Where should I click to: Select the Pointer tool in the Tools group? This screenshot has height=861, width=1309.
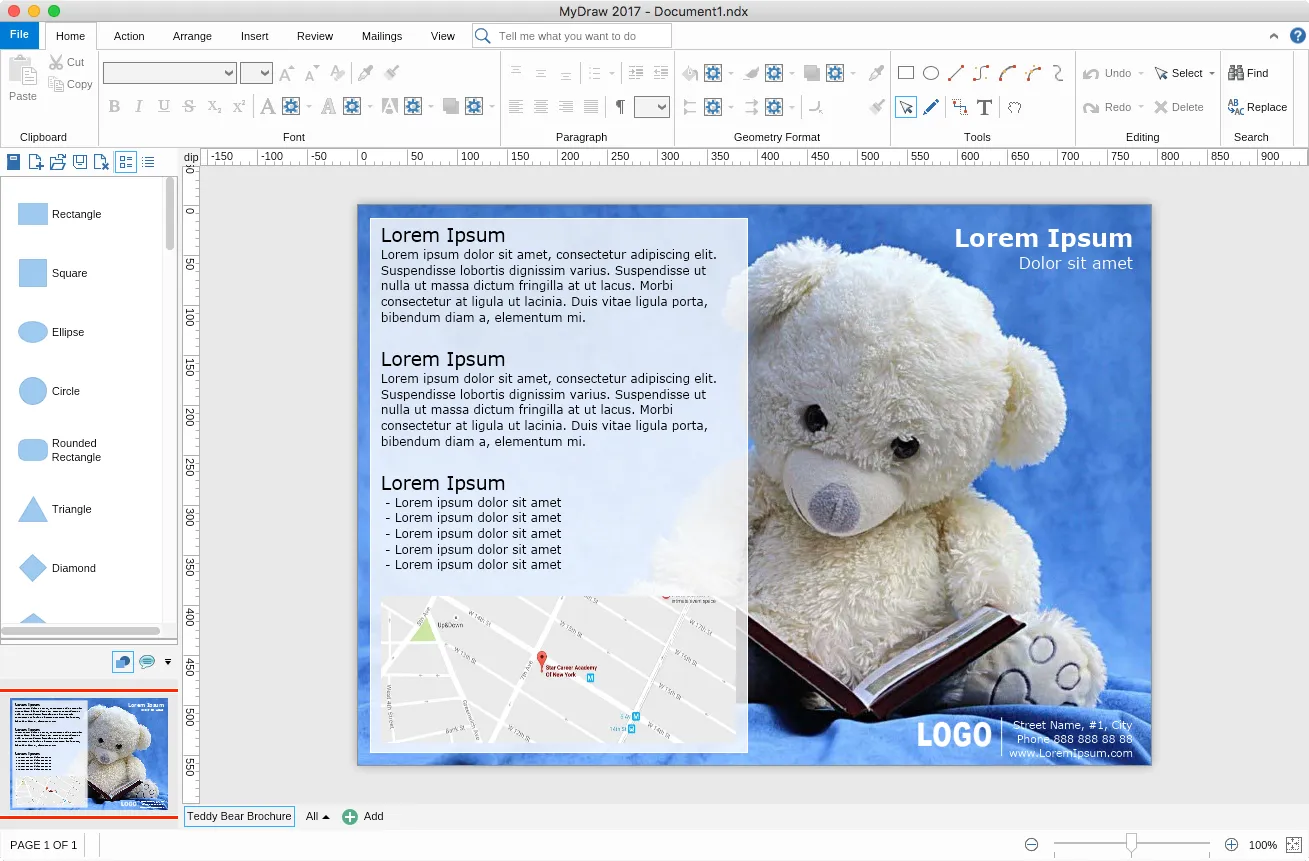(907, 107)
